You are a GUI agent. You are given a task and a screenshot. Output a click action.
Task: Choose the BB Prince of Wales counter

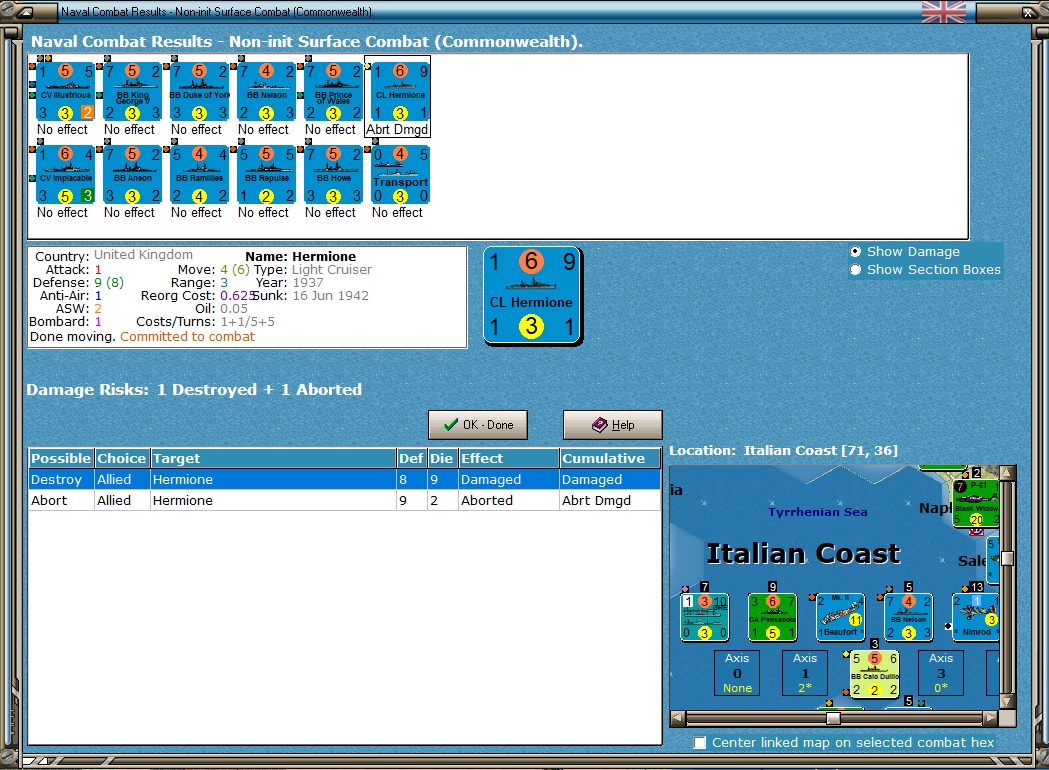click(332, 92)
